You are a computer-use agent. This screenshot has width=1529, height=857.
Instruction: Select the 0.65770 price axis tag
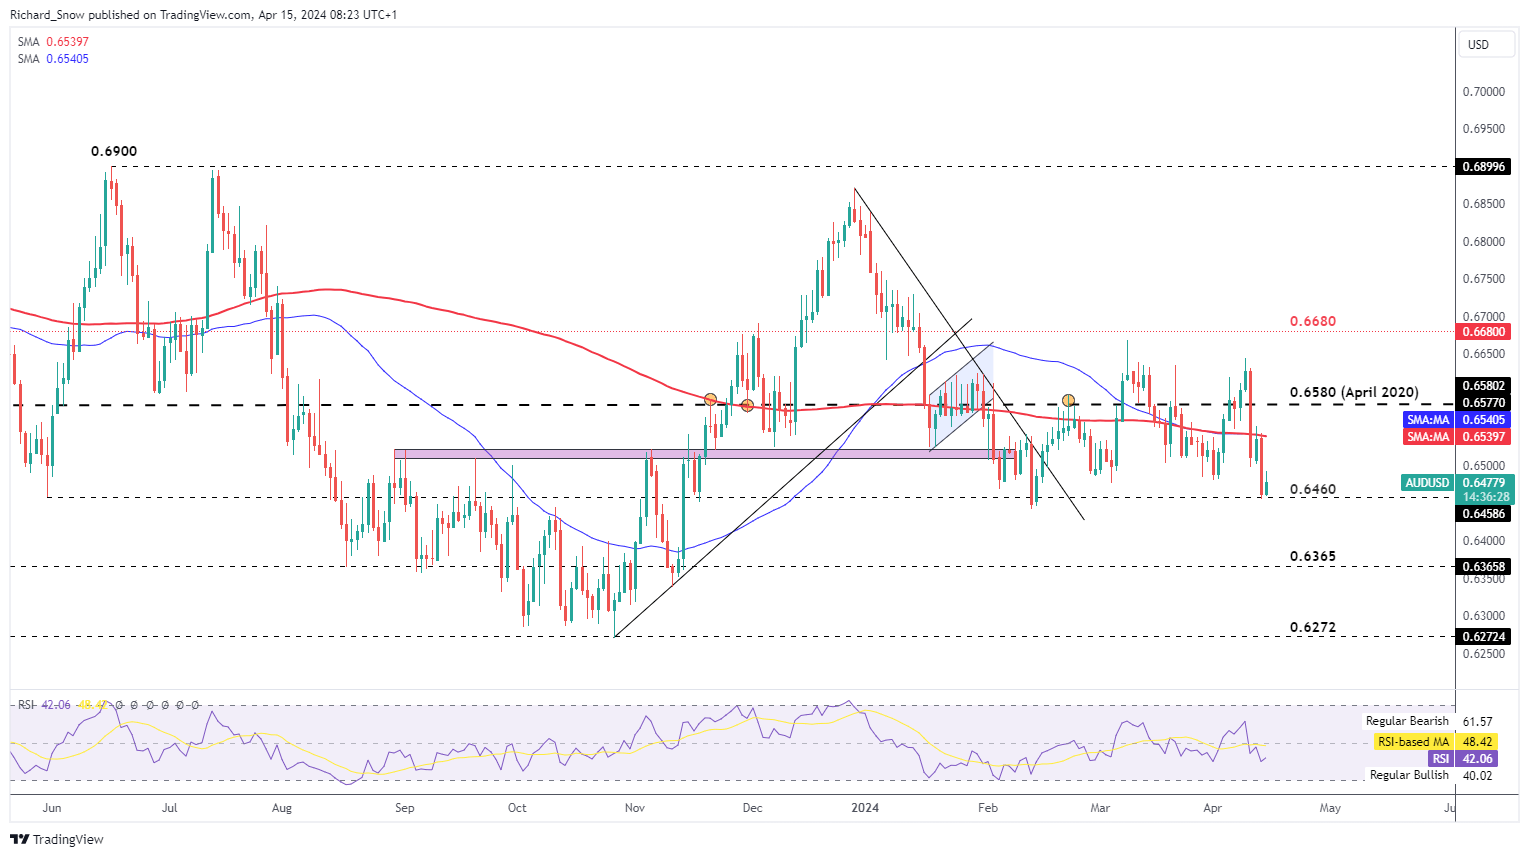1484,403
